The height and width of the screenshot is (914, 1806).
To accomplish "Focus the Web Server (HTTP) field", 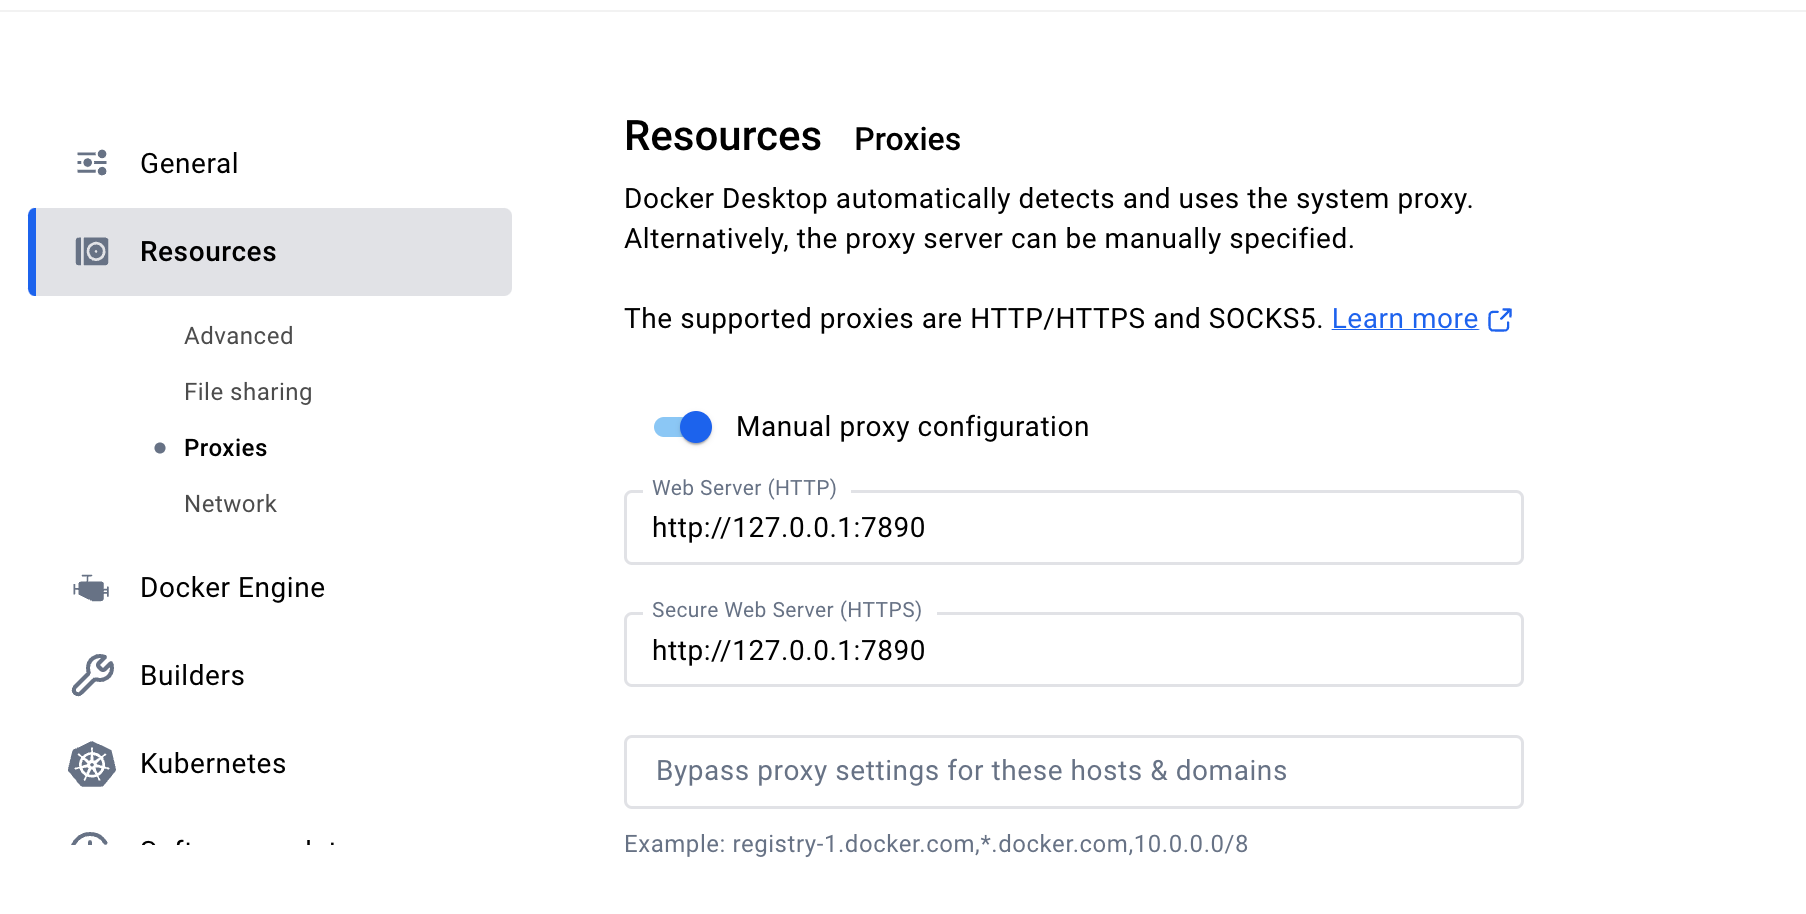I will pos(1073,528).
